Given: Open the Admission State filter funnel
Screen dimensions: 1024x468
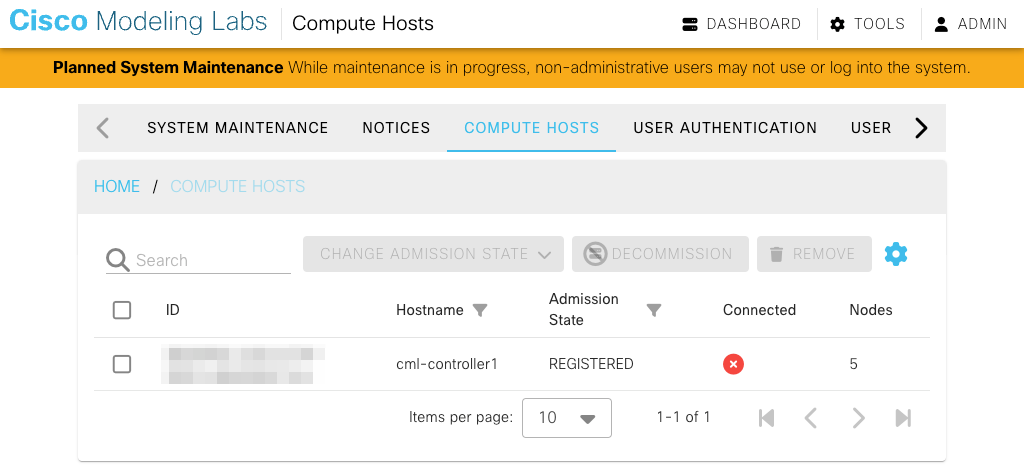Looking at the screenshot, I should tap(654, 311).
